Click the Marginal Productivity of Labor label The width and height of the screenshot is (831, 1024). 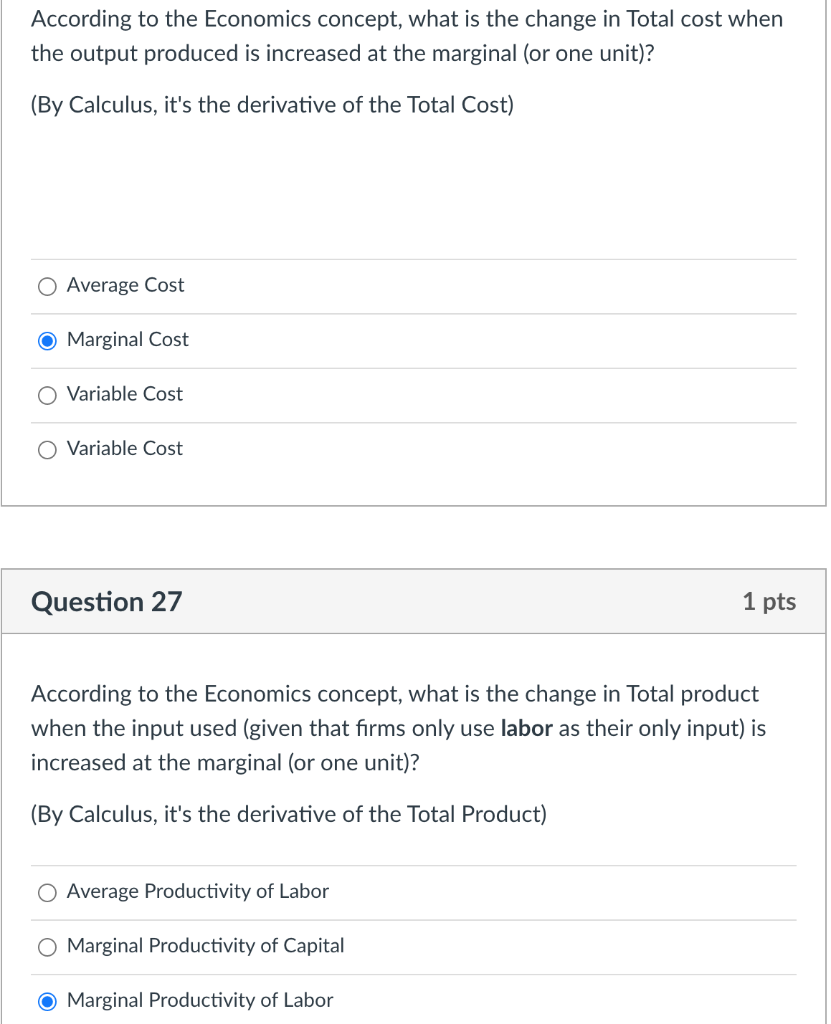pos(200,1000)
